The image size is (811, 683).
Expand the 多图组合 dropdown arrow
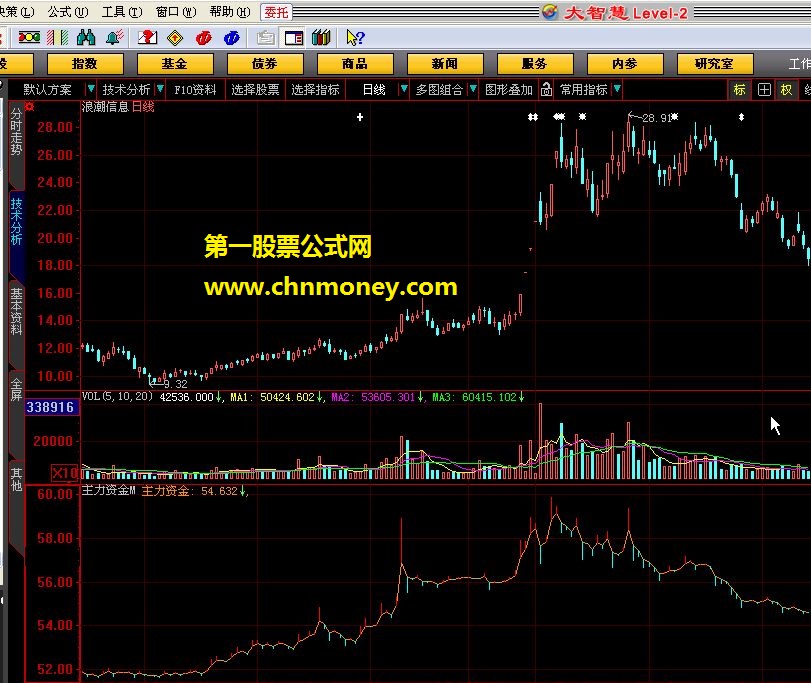click(x=473, y=89)
